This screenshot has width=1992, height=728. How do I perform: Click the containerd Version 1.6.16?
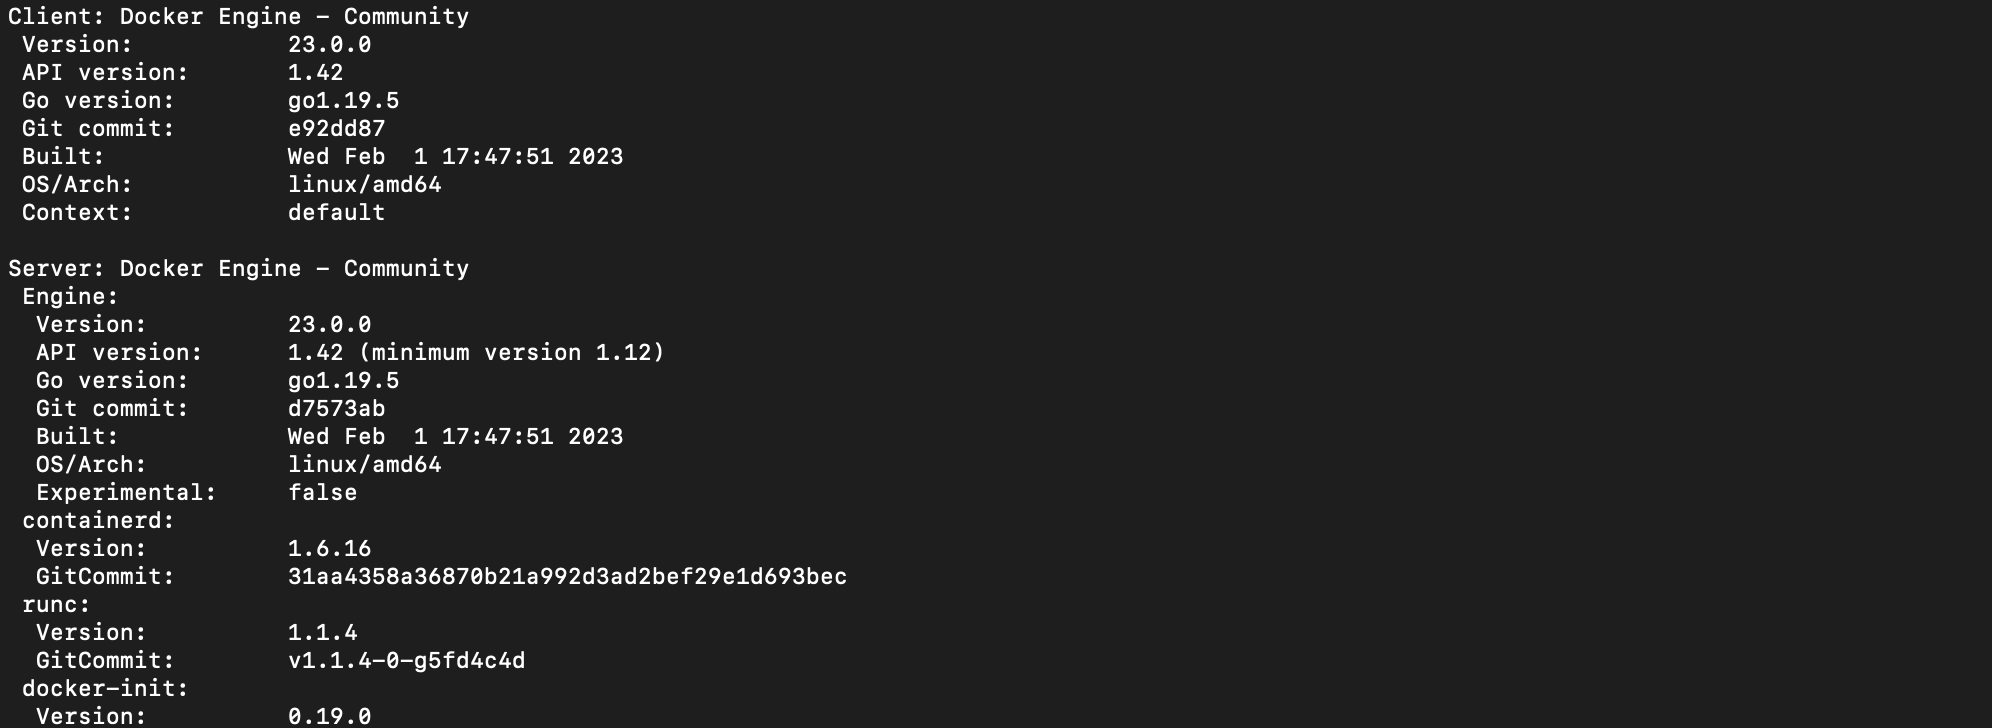tap(329, 549)
